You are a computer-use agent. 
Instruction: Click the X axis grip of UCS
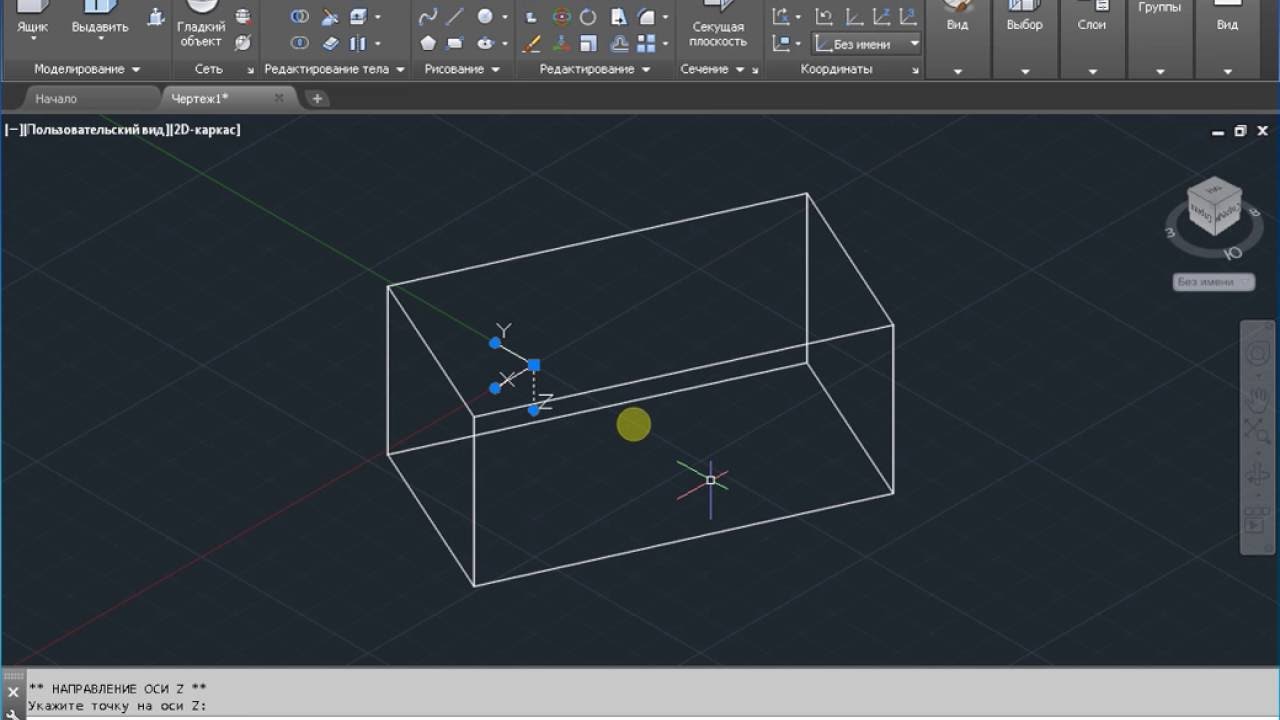point(495,388)
